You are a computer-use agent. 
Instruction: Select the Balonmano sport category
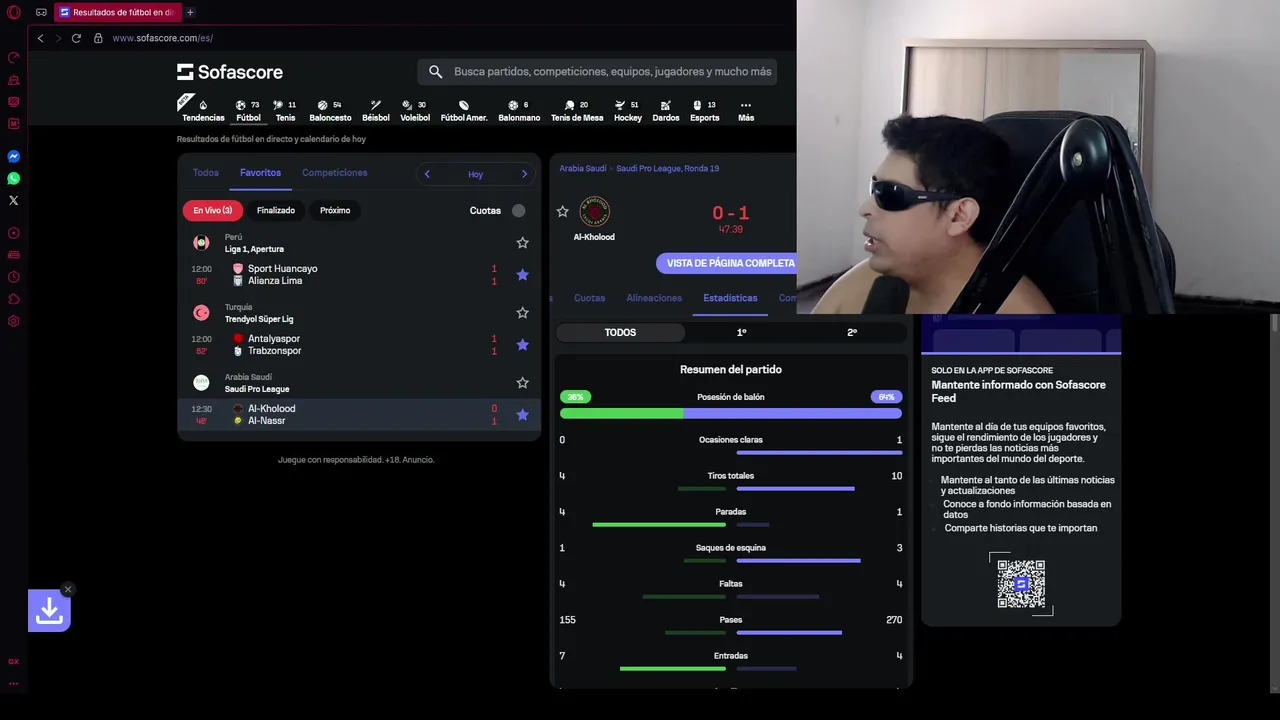pyautogui.click(x=519, y=111)
